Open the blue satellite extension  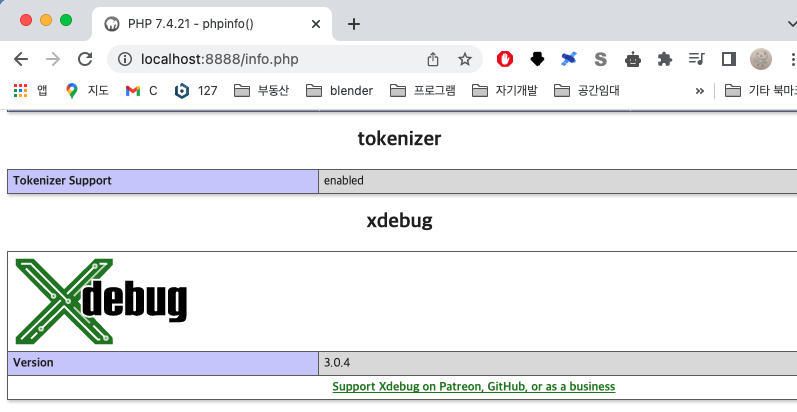click(569, 59)
